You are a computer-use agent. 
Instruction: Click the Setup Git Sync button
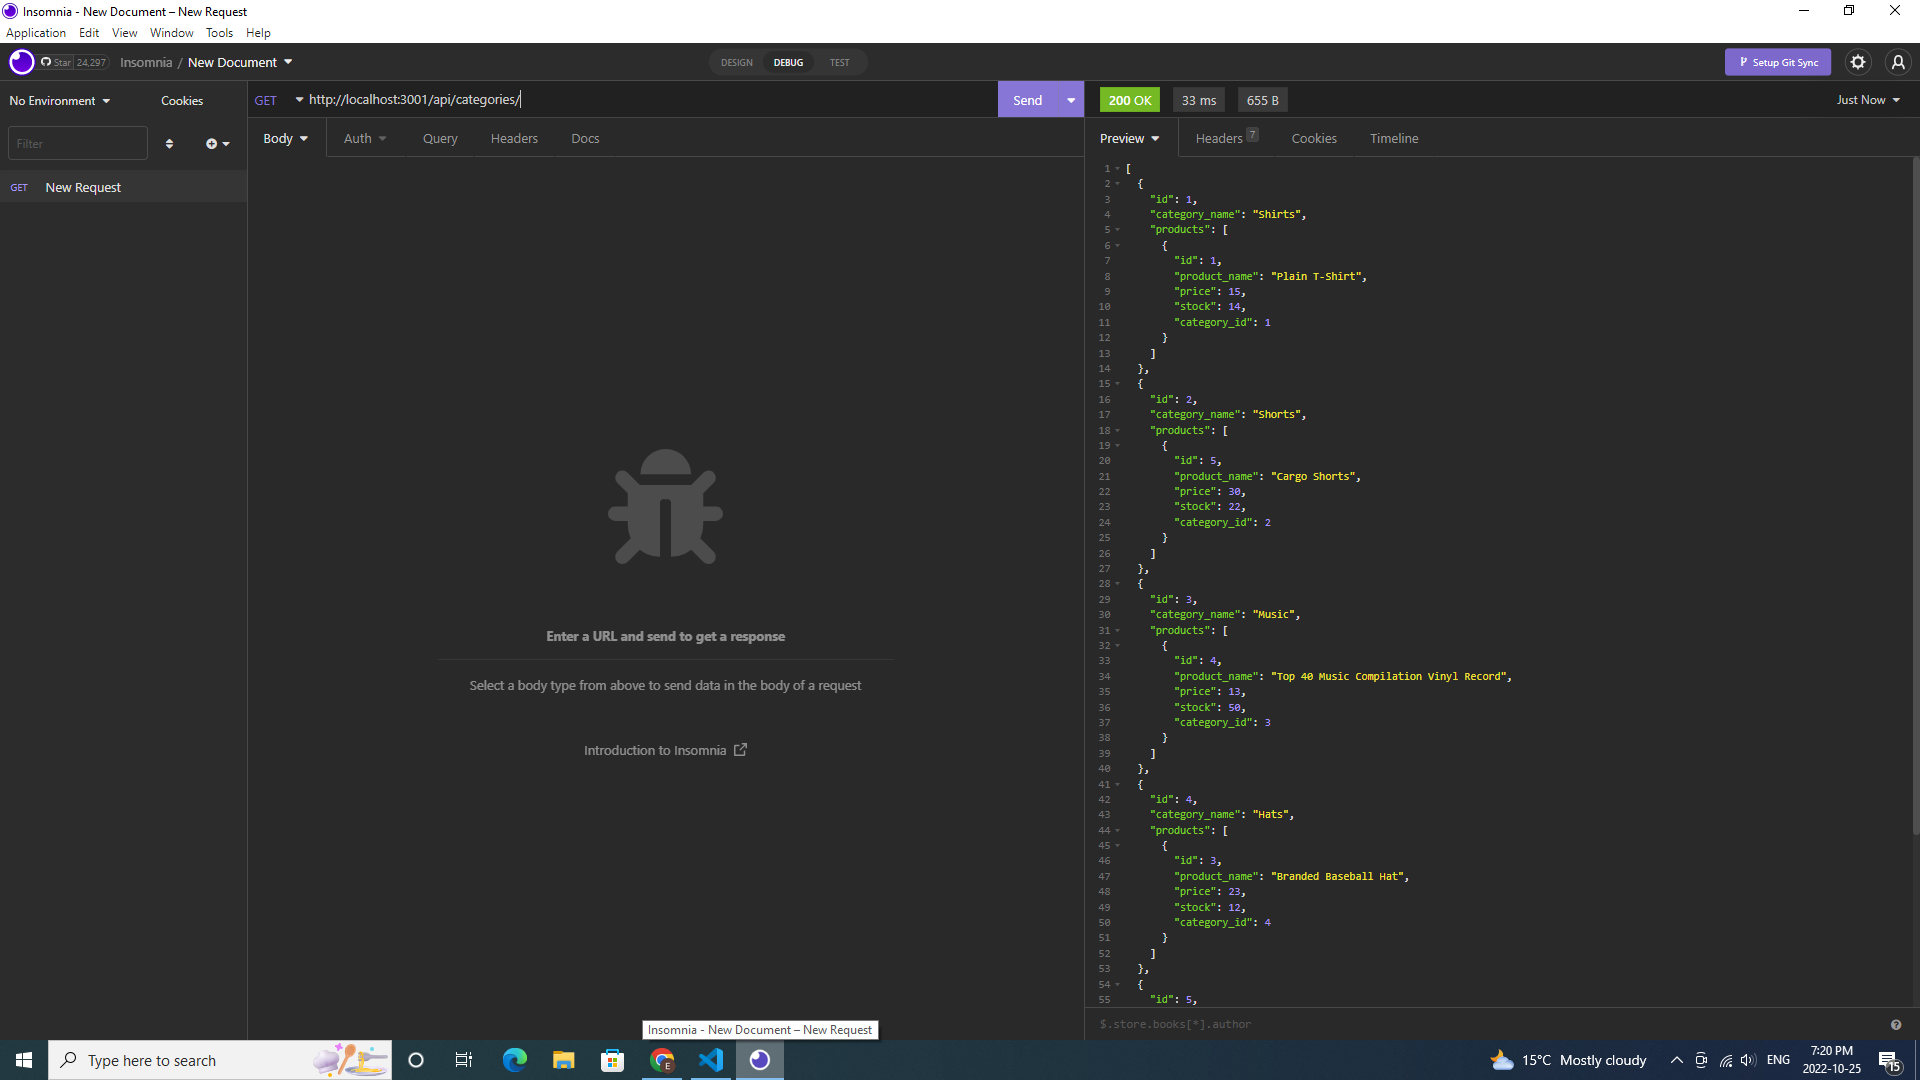1778,62
